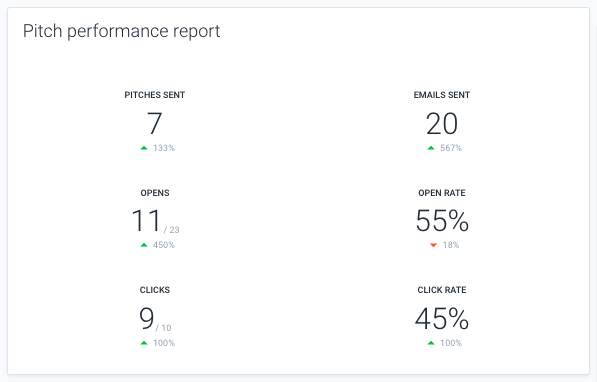
Task: Click the Clicks count 9
Action: pos(147,318)
